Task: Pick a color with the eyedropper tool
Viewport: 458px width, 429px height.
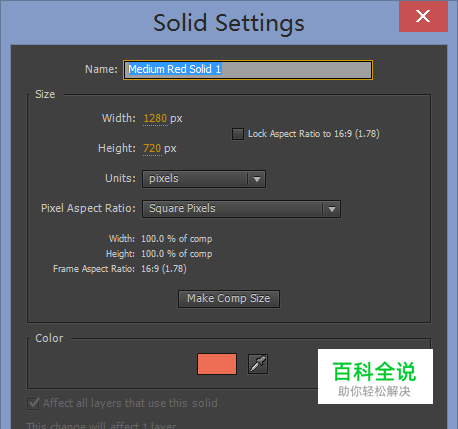Action: pos(258,364)
